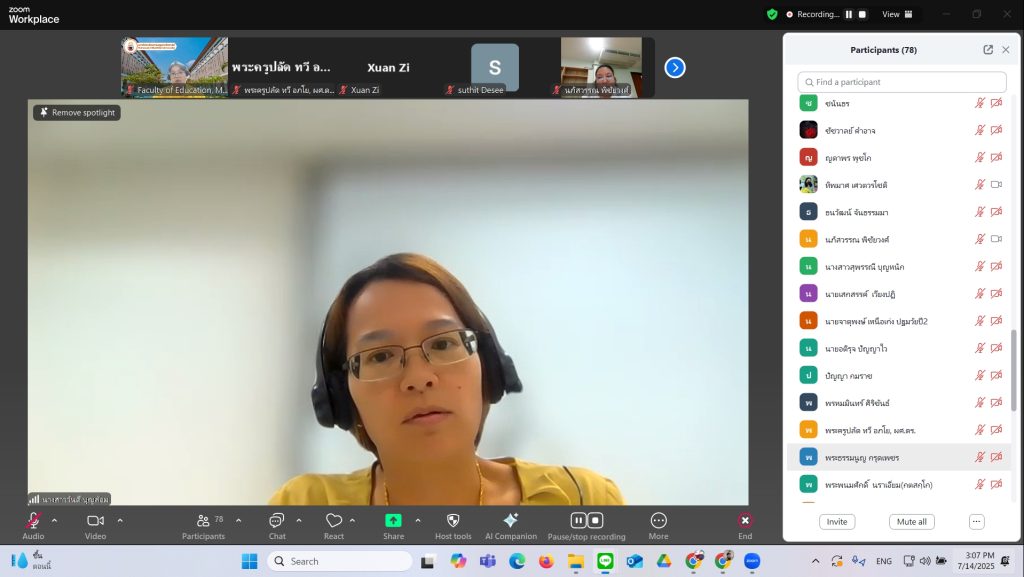This screenshot has height=577, width=1024.
Task: Toggle video for the highlighted participant row
Action: coord(997,457)
